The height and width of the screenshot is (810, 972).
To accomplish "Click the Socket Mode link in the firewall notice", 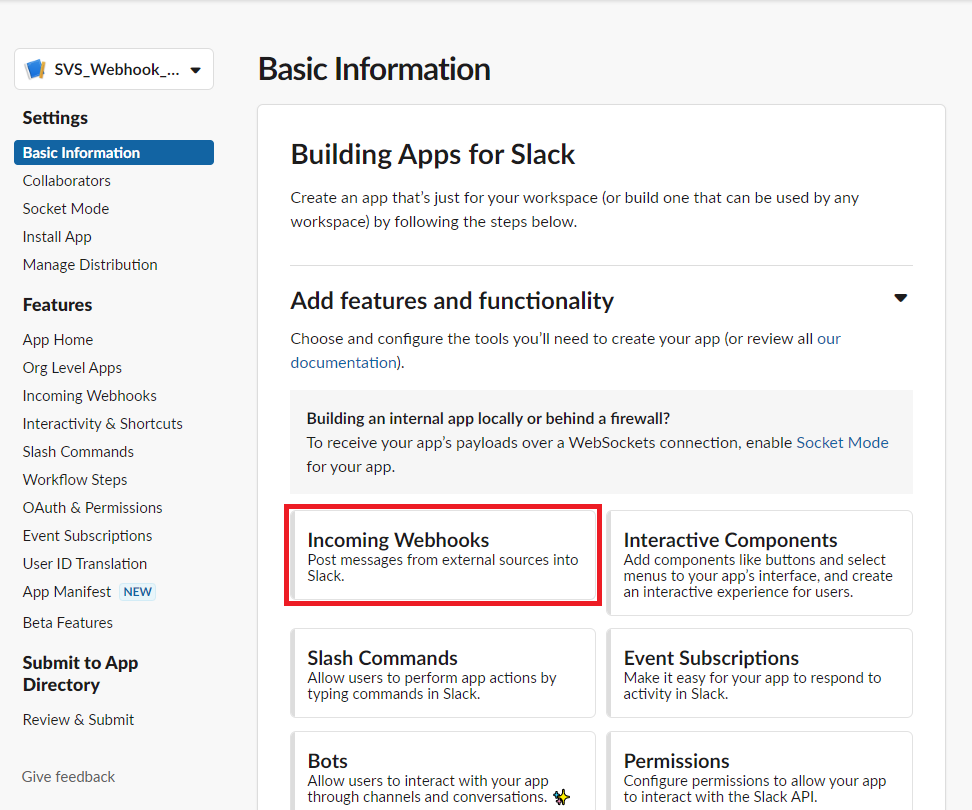I will tap(842, 442).
